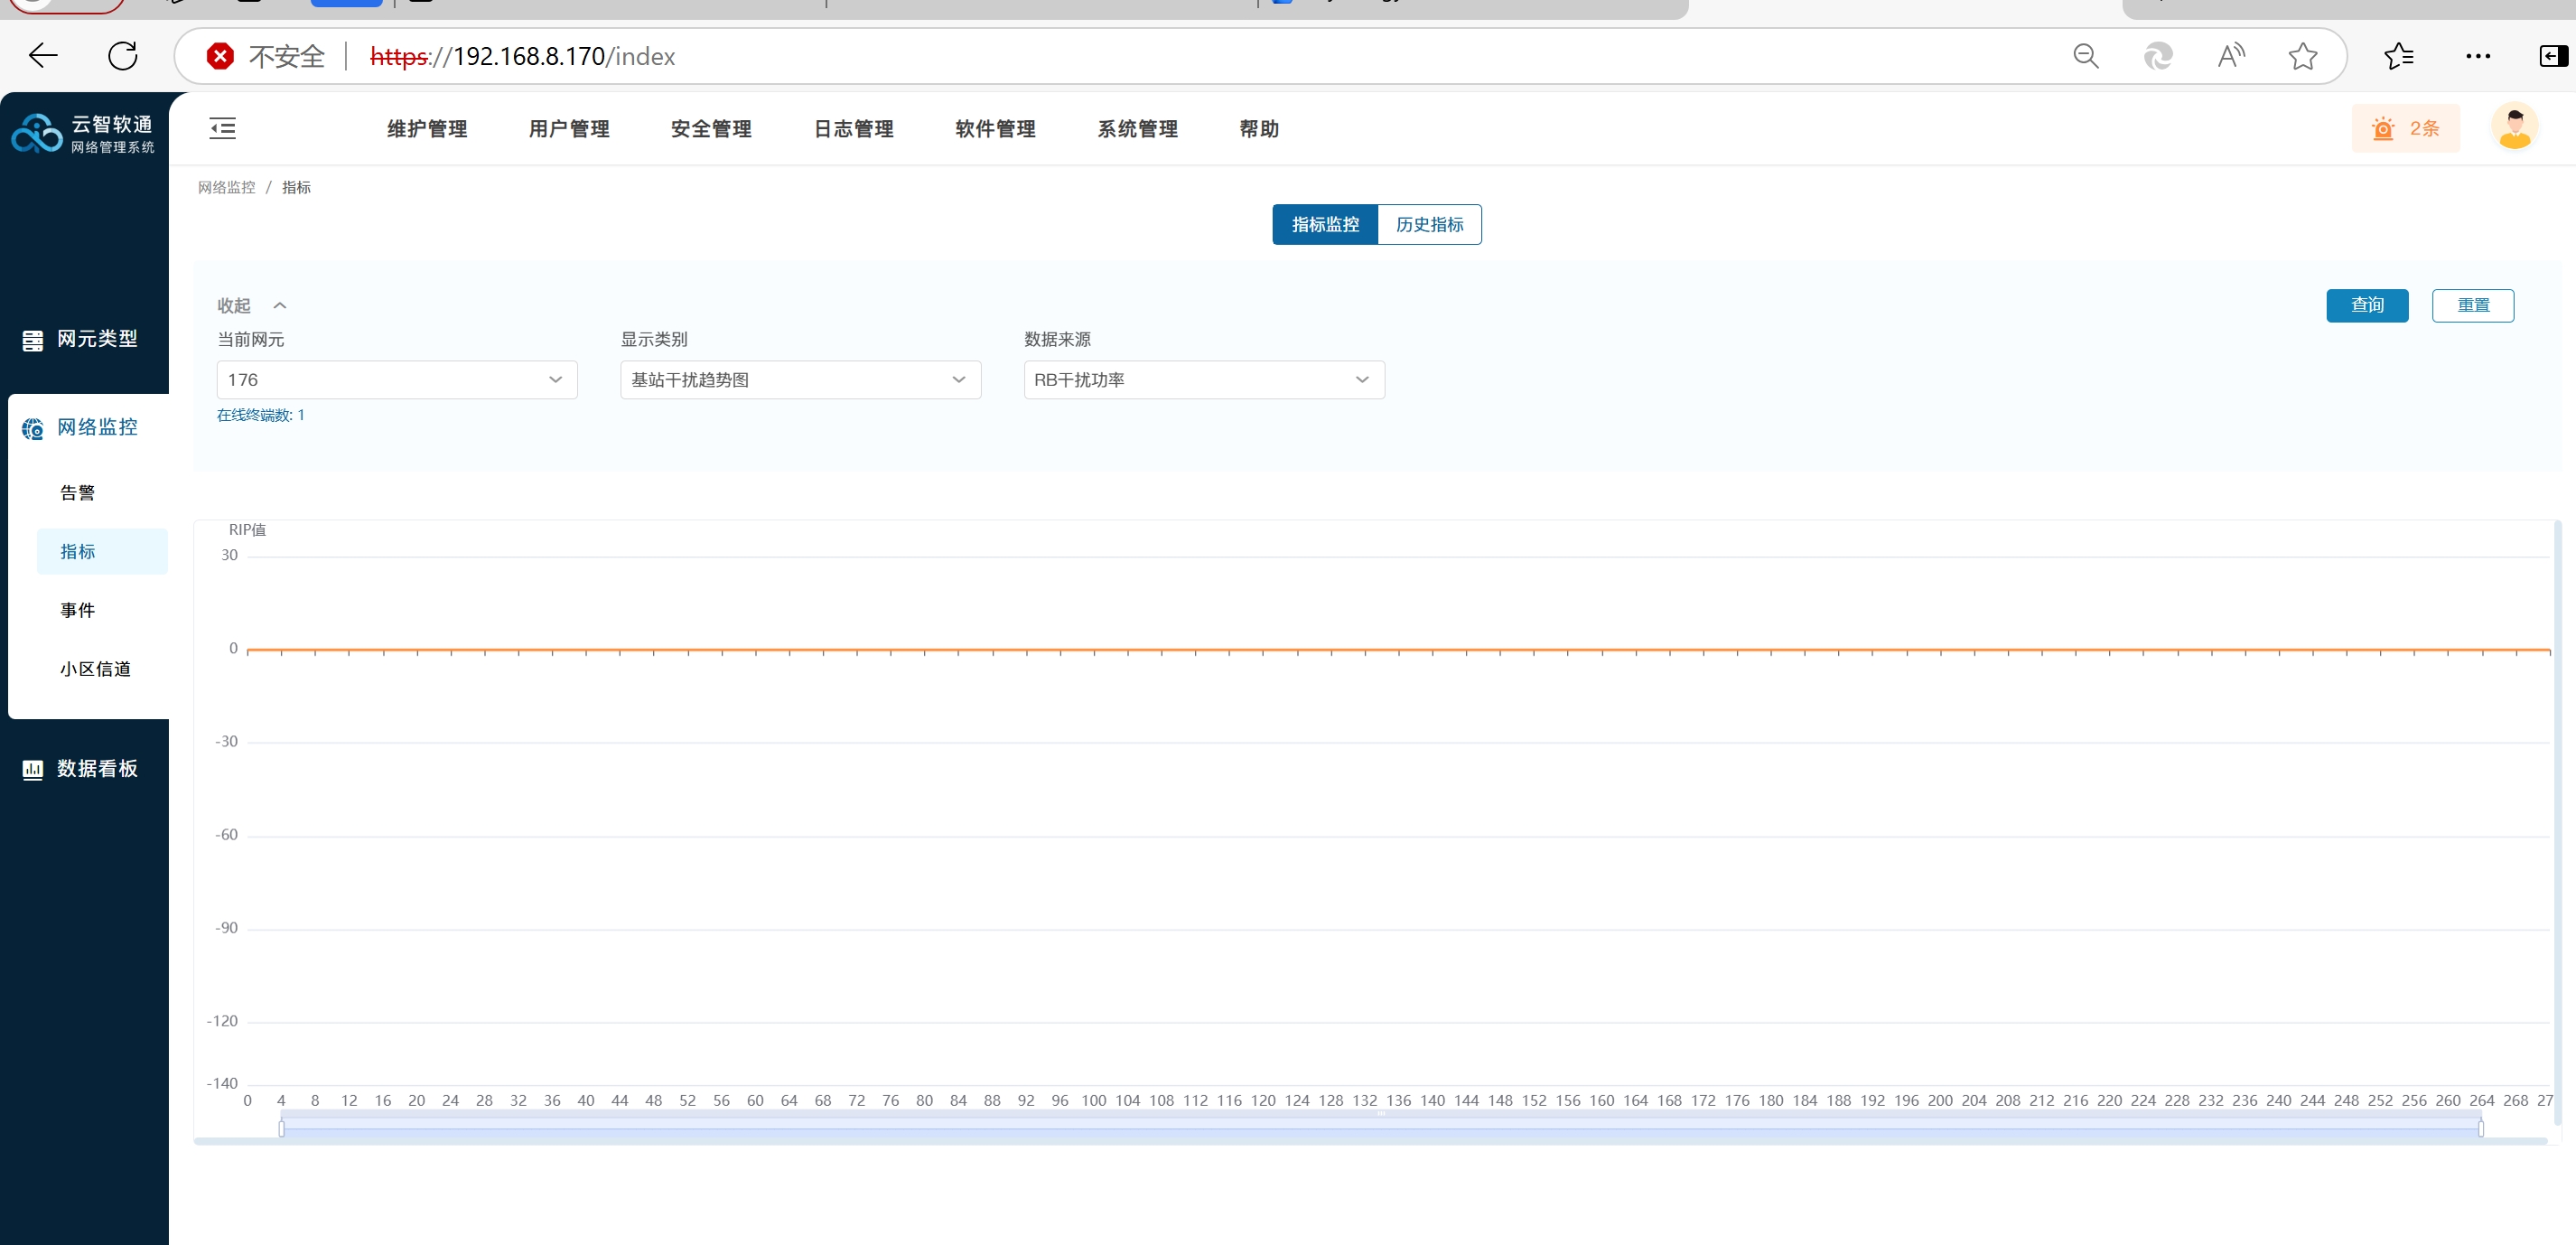Screen dimensions: 2576x1245
Task: Open the 系统管理 menu
Action: click(1137, 128)
